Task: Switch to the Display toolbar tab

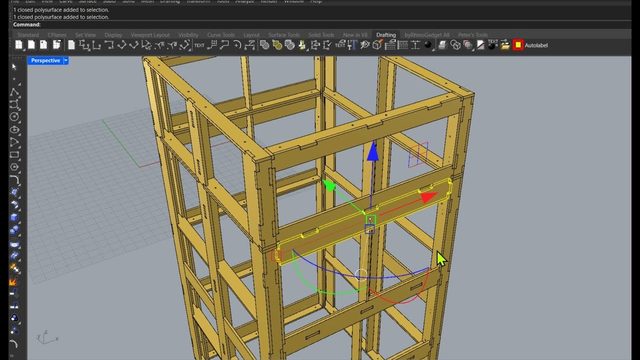Action: point(113,35)
